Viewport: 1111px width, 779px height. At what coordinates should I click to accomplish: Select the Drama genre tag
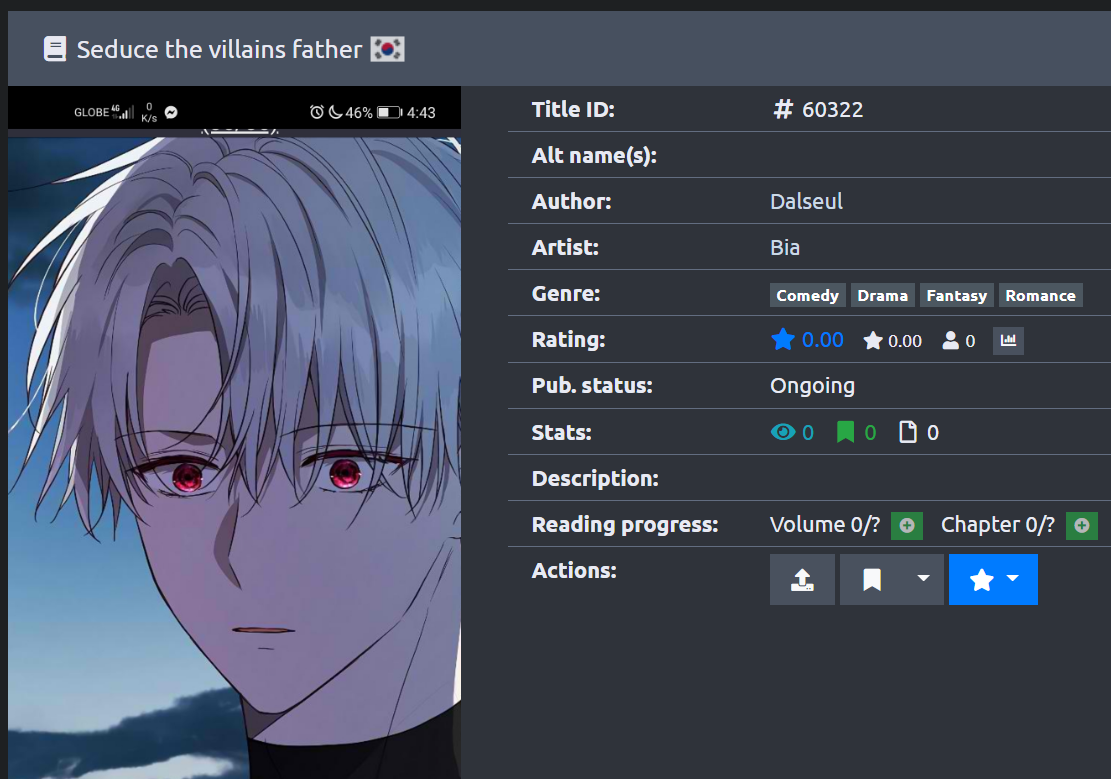pos(882,296)
